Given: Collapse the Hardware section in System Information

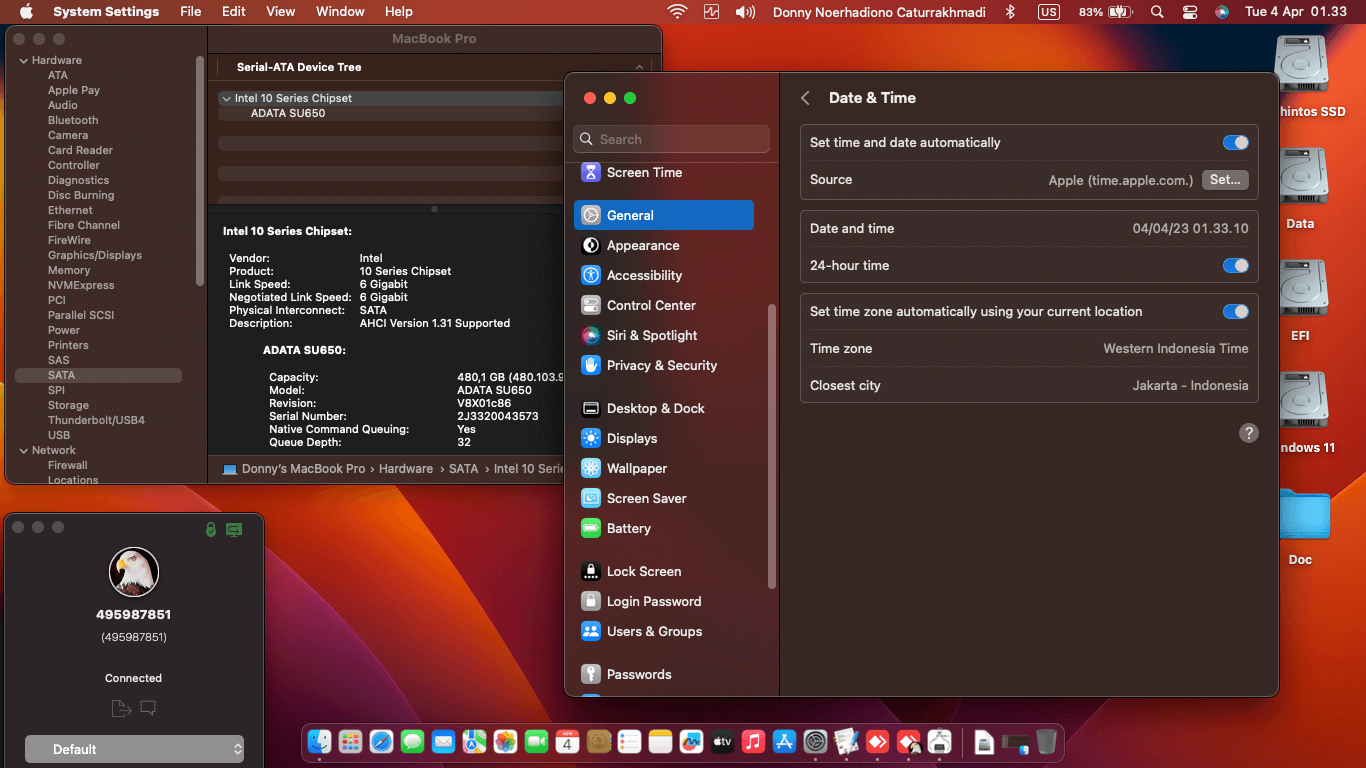Looking at the screenshot, I should 24,60.
